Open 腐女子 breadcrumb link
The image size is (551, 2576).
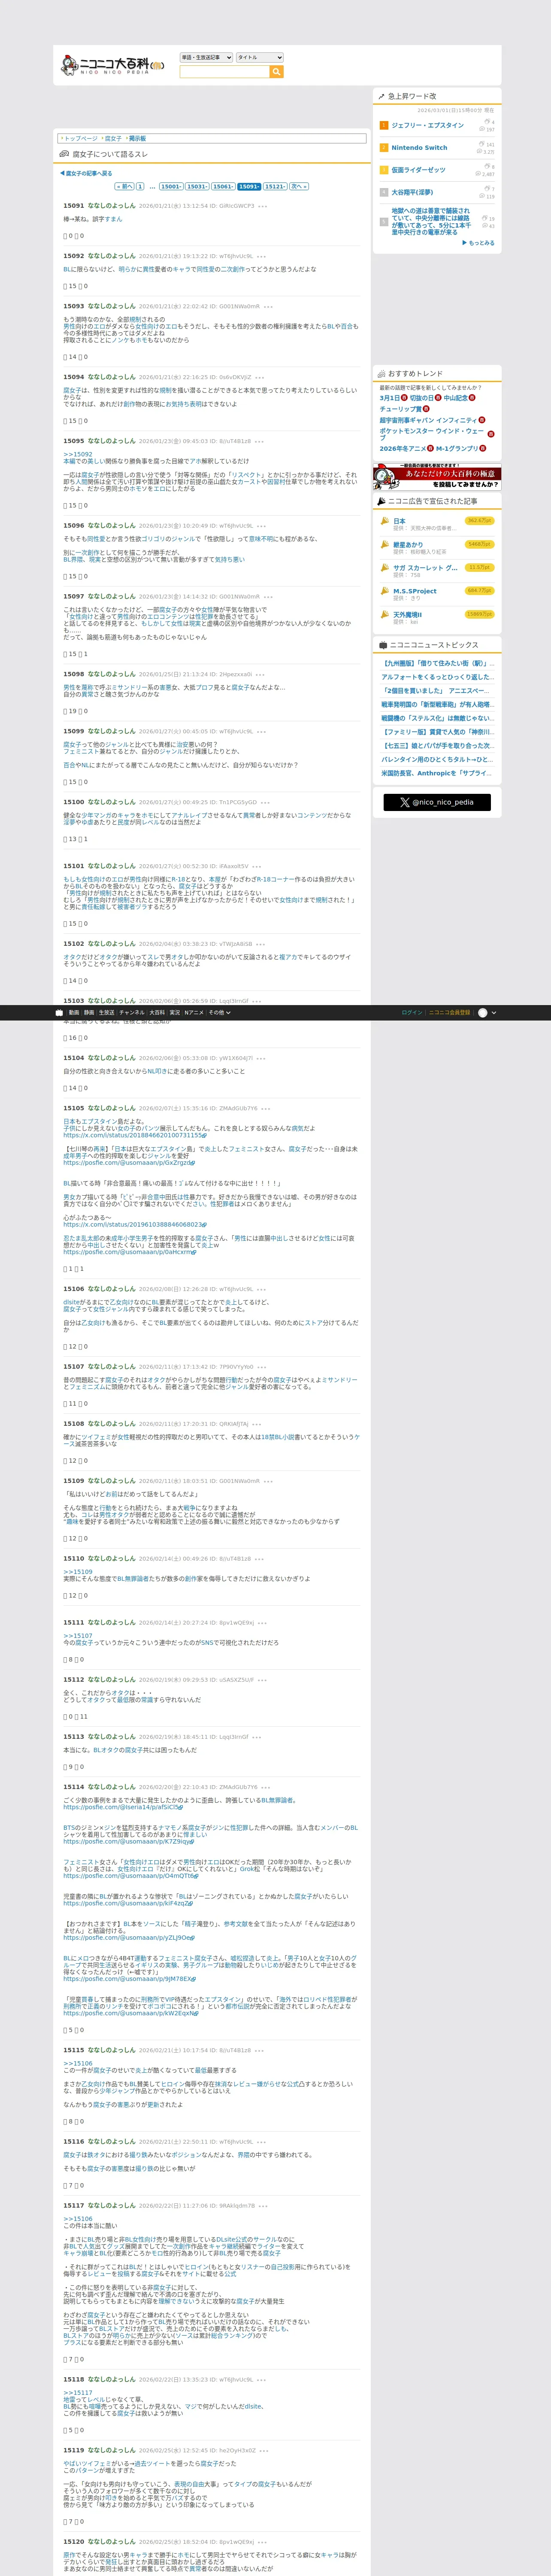[113, 139]
